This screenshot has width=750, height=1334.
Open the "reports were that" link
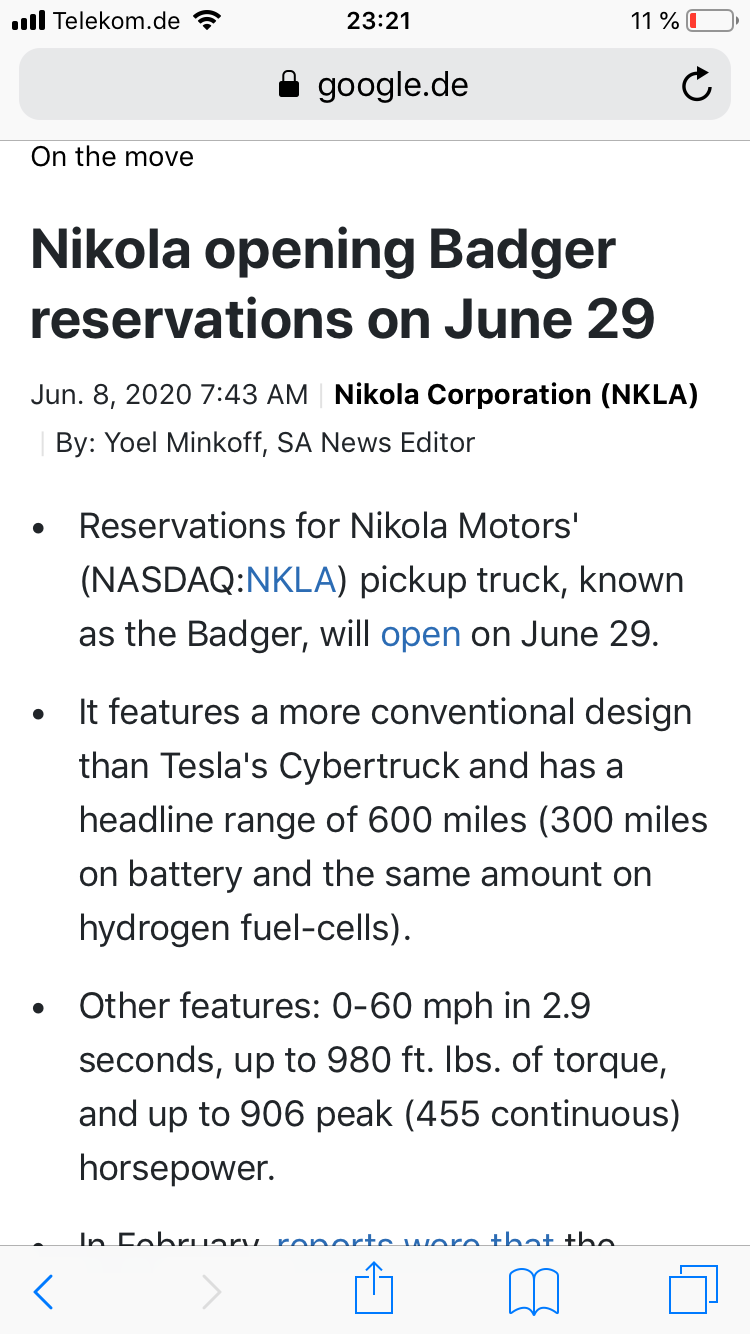click(x=415, y=1240)
